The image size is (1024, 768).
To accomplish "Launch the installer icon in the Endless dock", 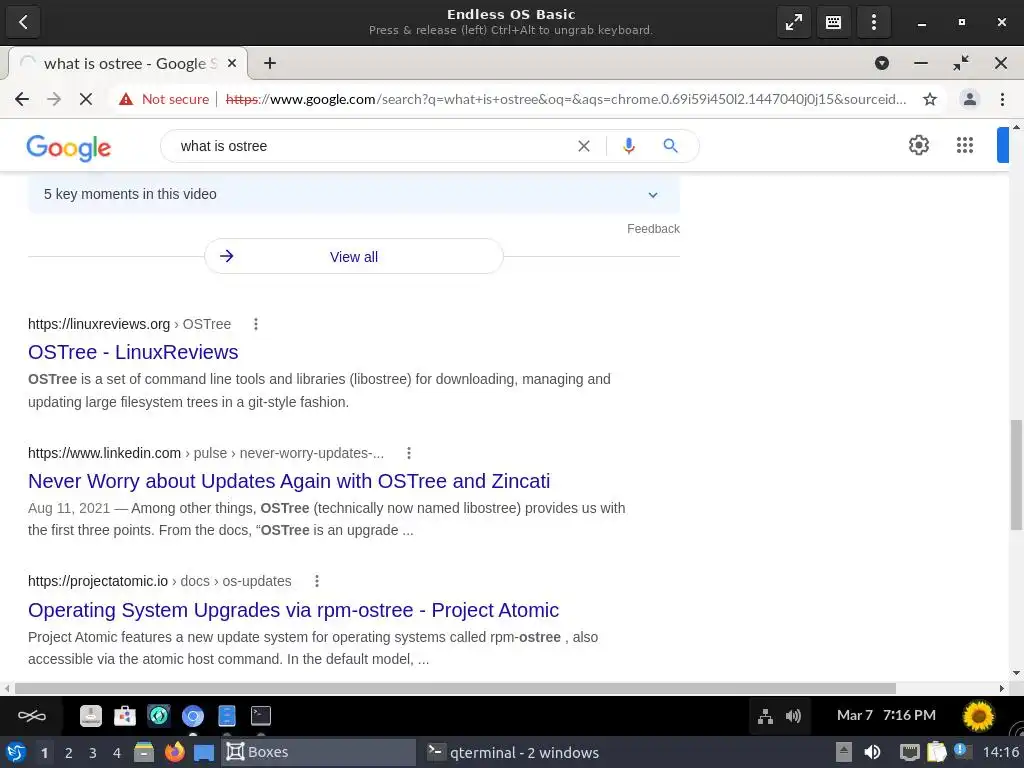I will pyautogui.click(x=91, y=716).
